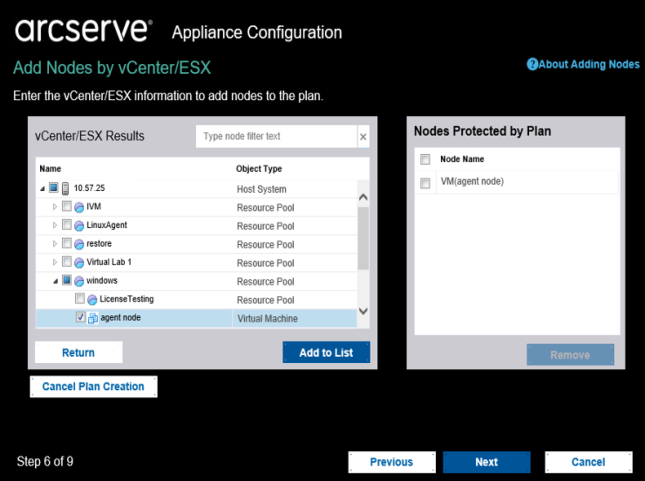Click the Return button
The width and height of the screenshot is (645, 481).
click(79, 353)
